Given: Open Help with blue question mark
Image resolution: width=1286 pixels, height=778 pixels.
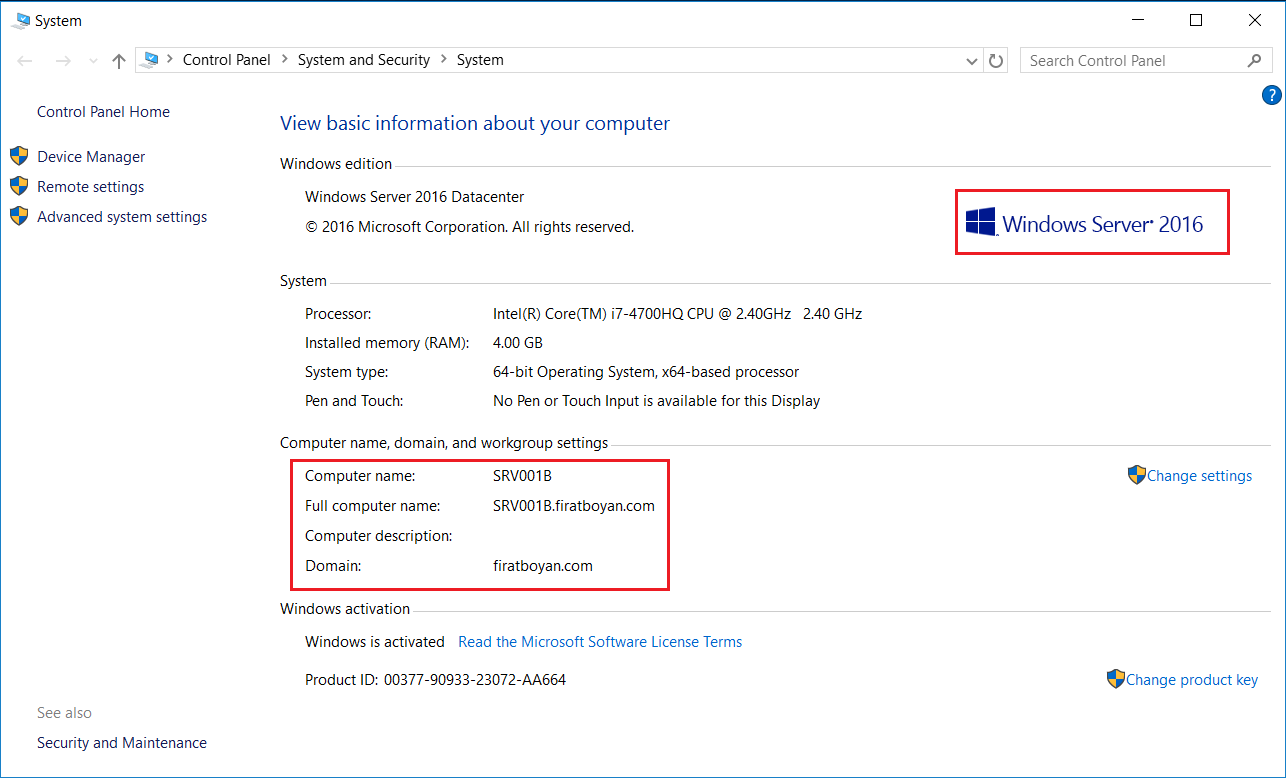Looking at the screenshot, I should [1272, 96].
